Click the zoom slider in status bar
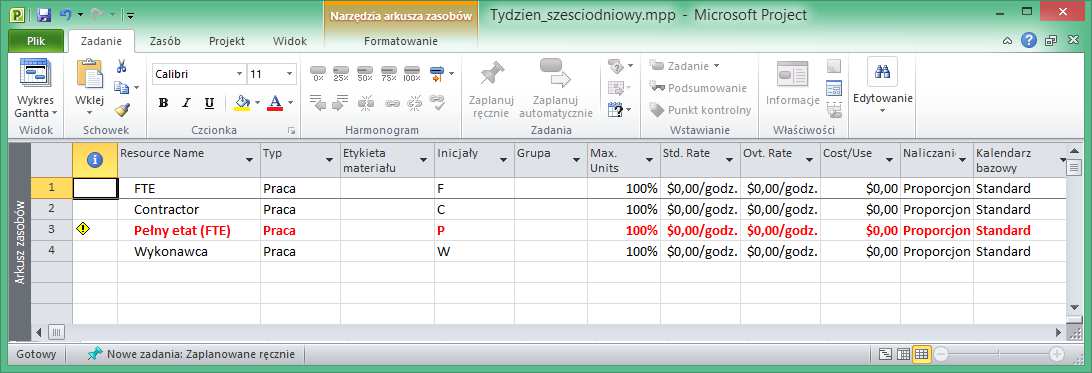 998,354
